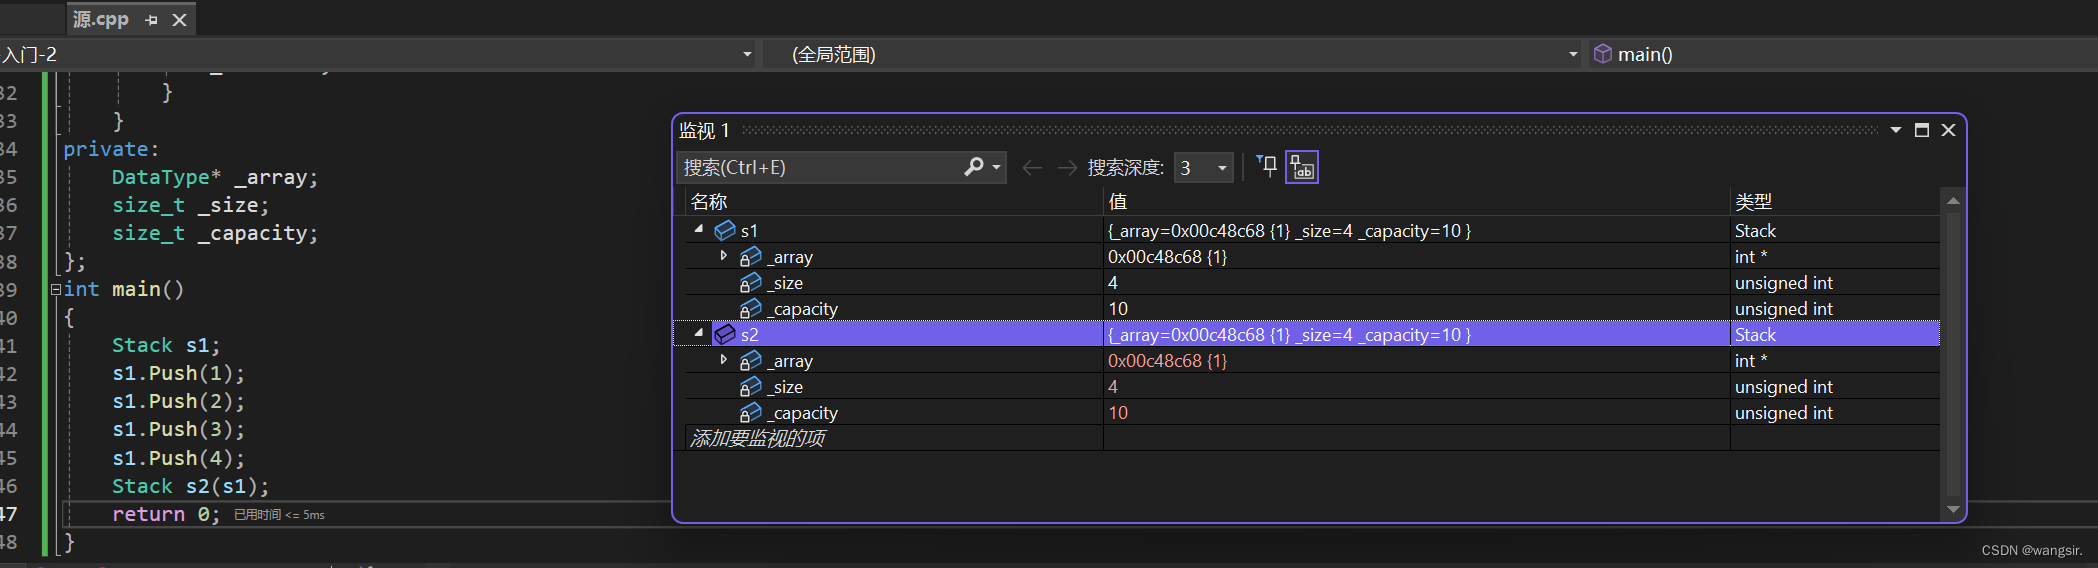Go to previous search result arrow

pos(1032,168)
